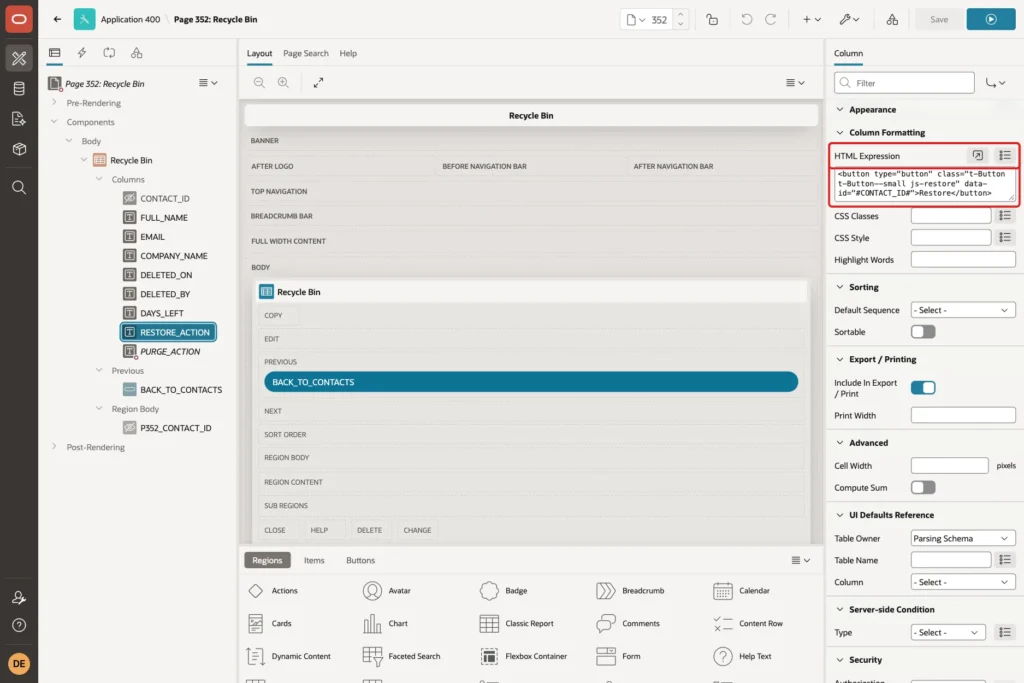This screenshot has height=683, width=1024.
Task: Expand the layout pane to full size
Action: coord(318,82)
